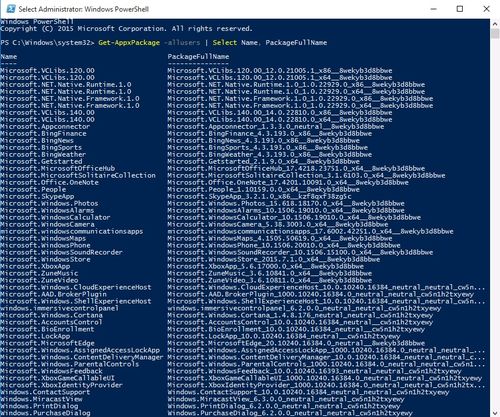500x417 pixels.
Task: Click the MicrosoftEdge full package name
Action: tap(296, 344)
